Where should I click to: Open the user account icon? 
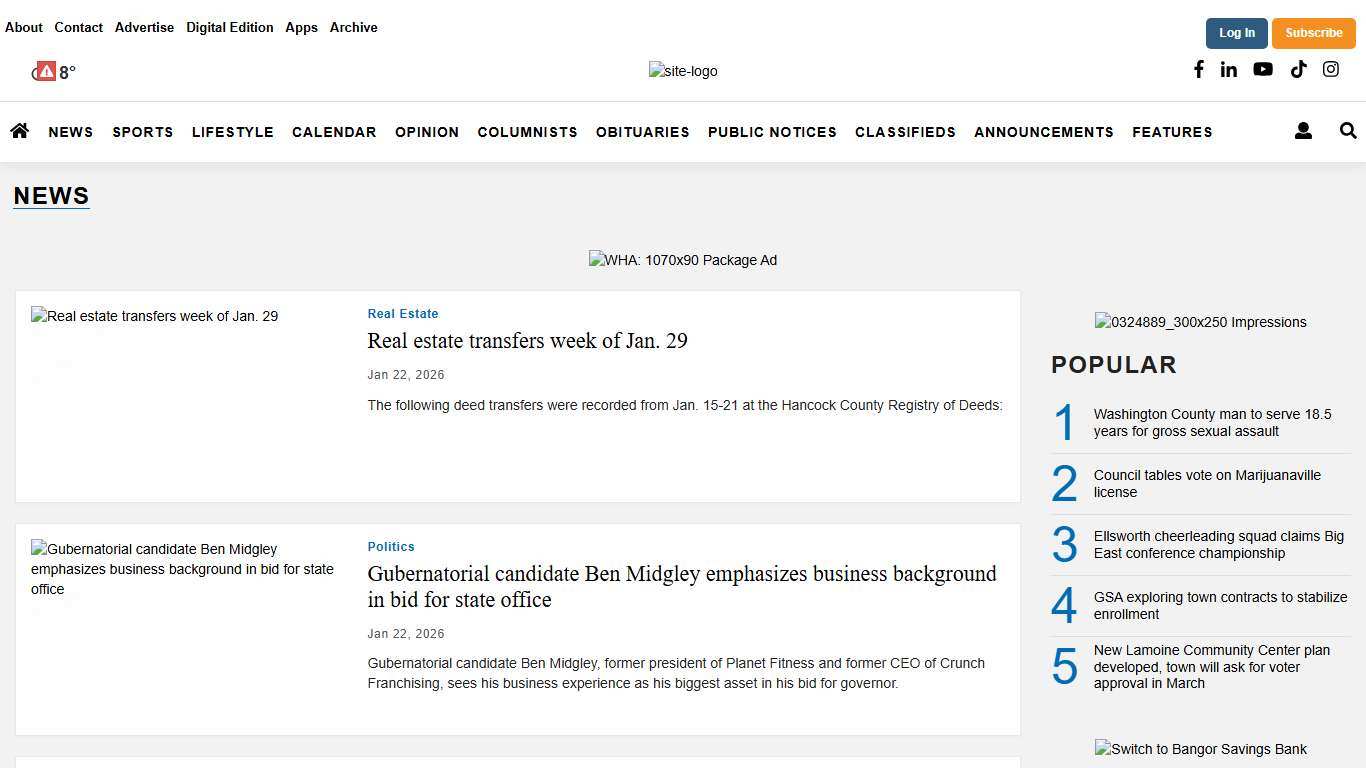(x=1303, y=131)
